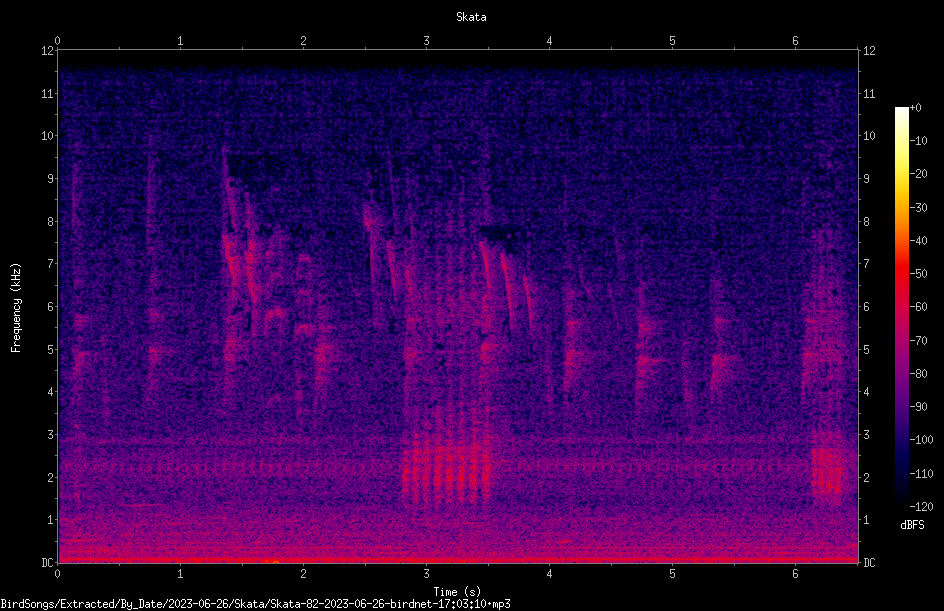The image size is (944, 611).
Task: Click the '+0' value on the color scale
Action: point(916,108)
